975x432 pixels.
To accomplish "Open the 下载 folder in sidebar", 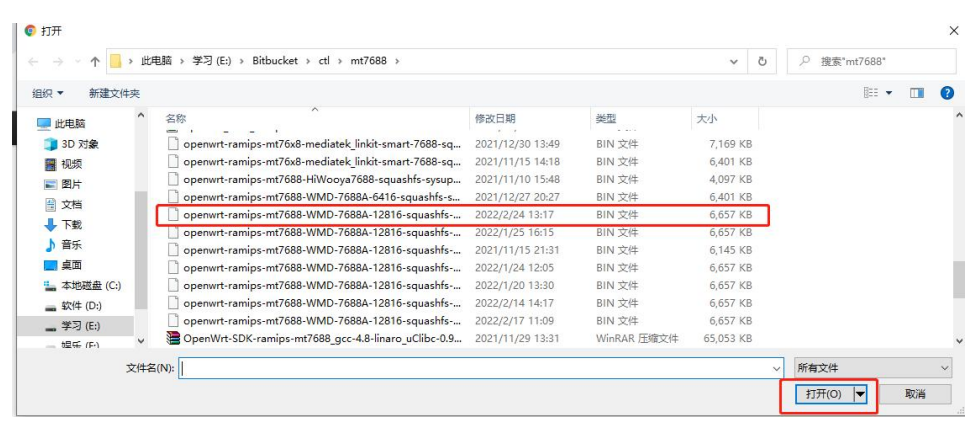I will (71, 225).
